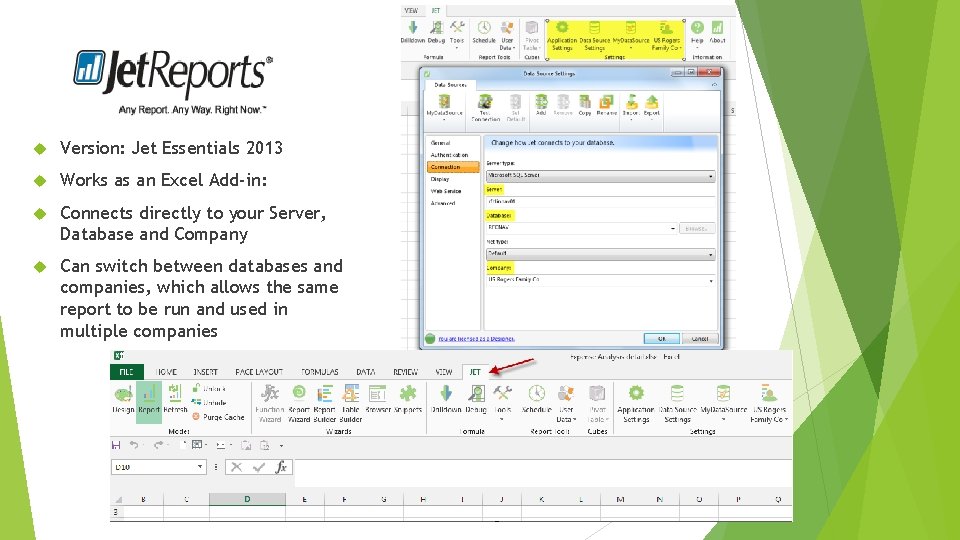Open the Tools dropdown in the large ribbon

tap(503, 403)
